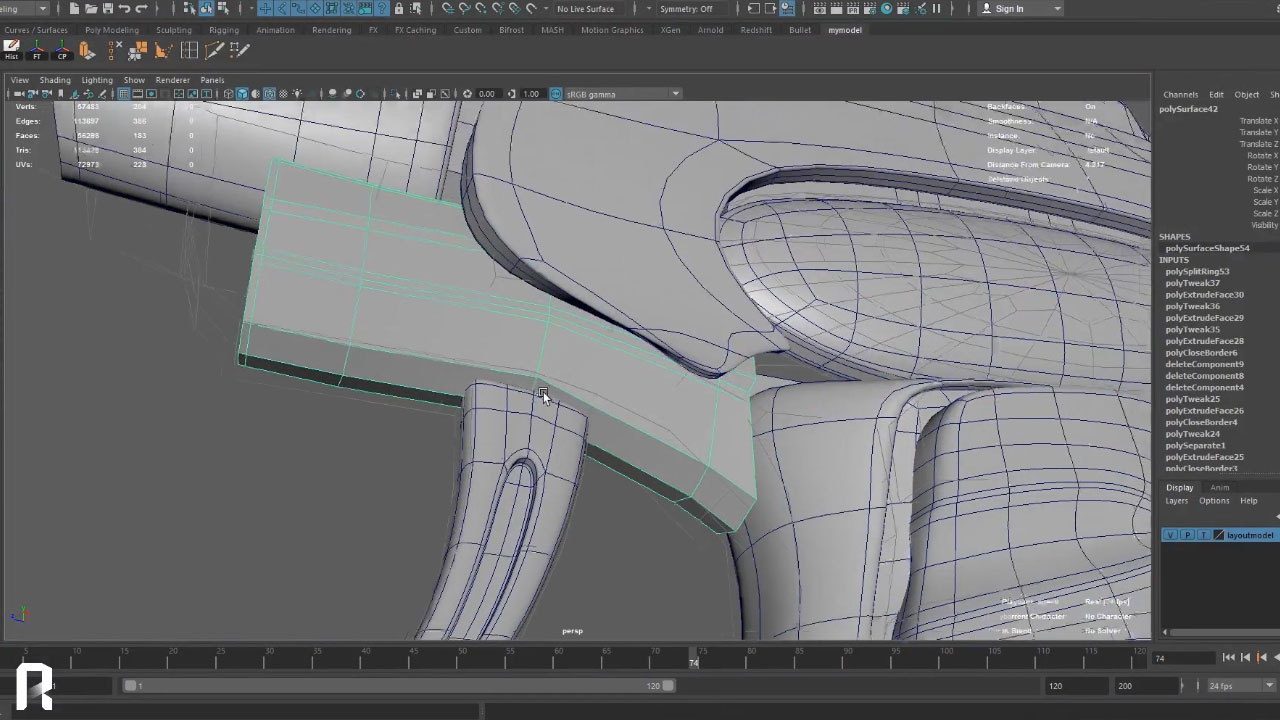Toggle the P playback box on layoutmodel layer
The height and width of the screenshot is (720, 1280).
click(x=1187, y=535)
